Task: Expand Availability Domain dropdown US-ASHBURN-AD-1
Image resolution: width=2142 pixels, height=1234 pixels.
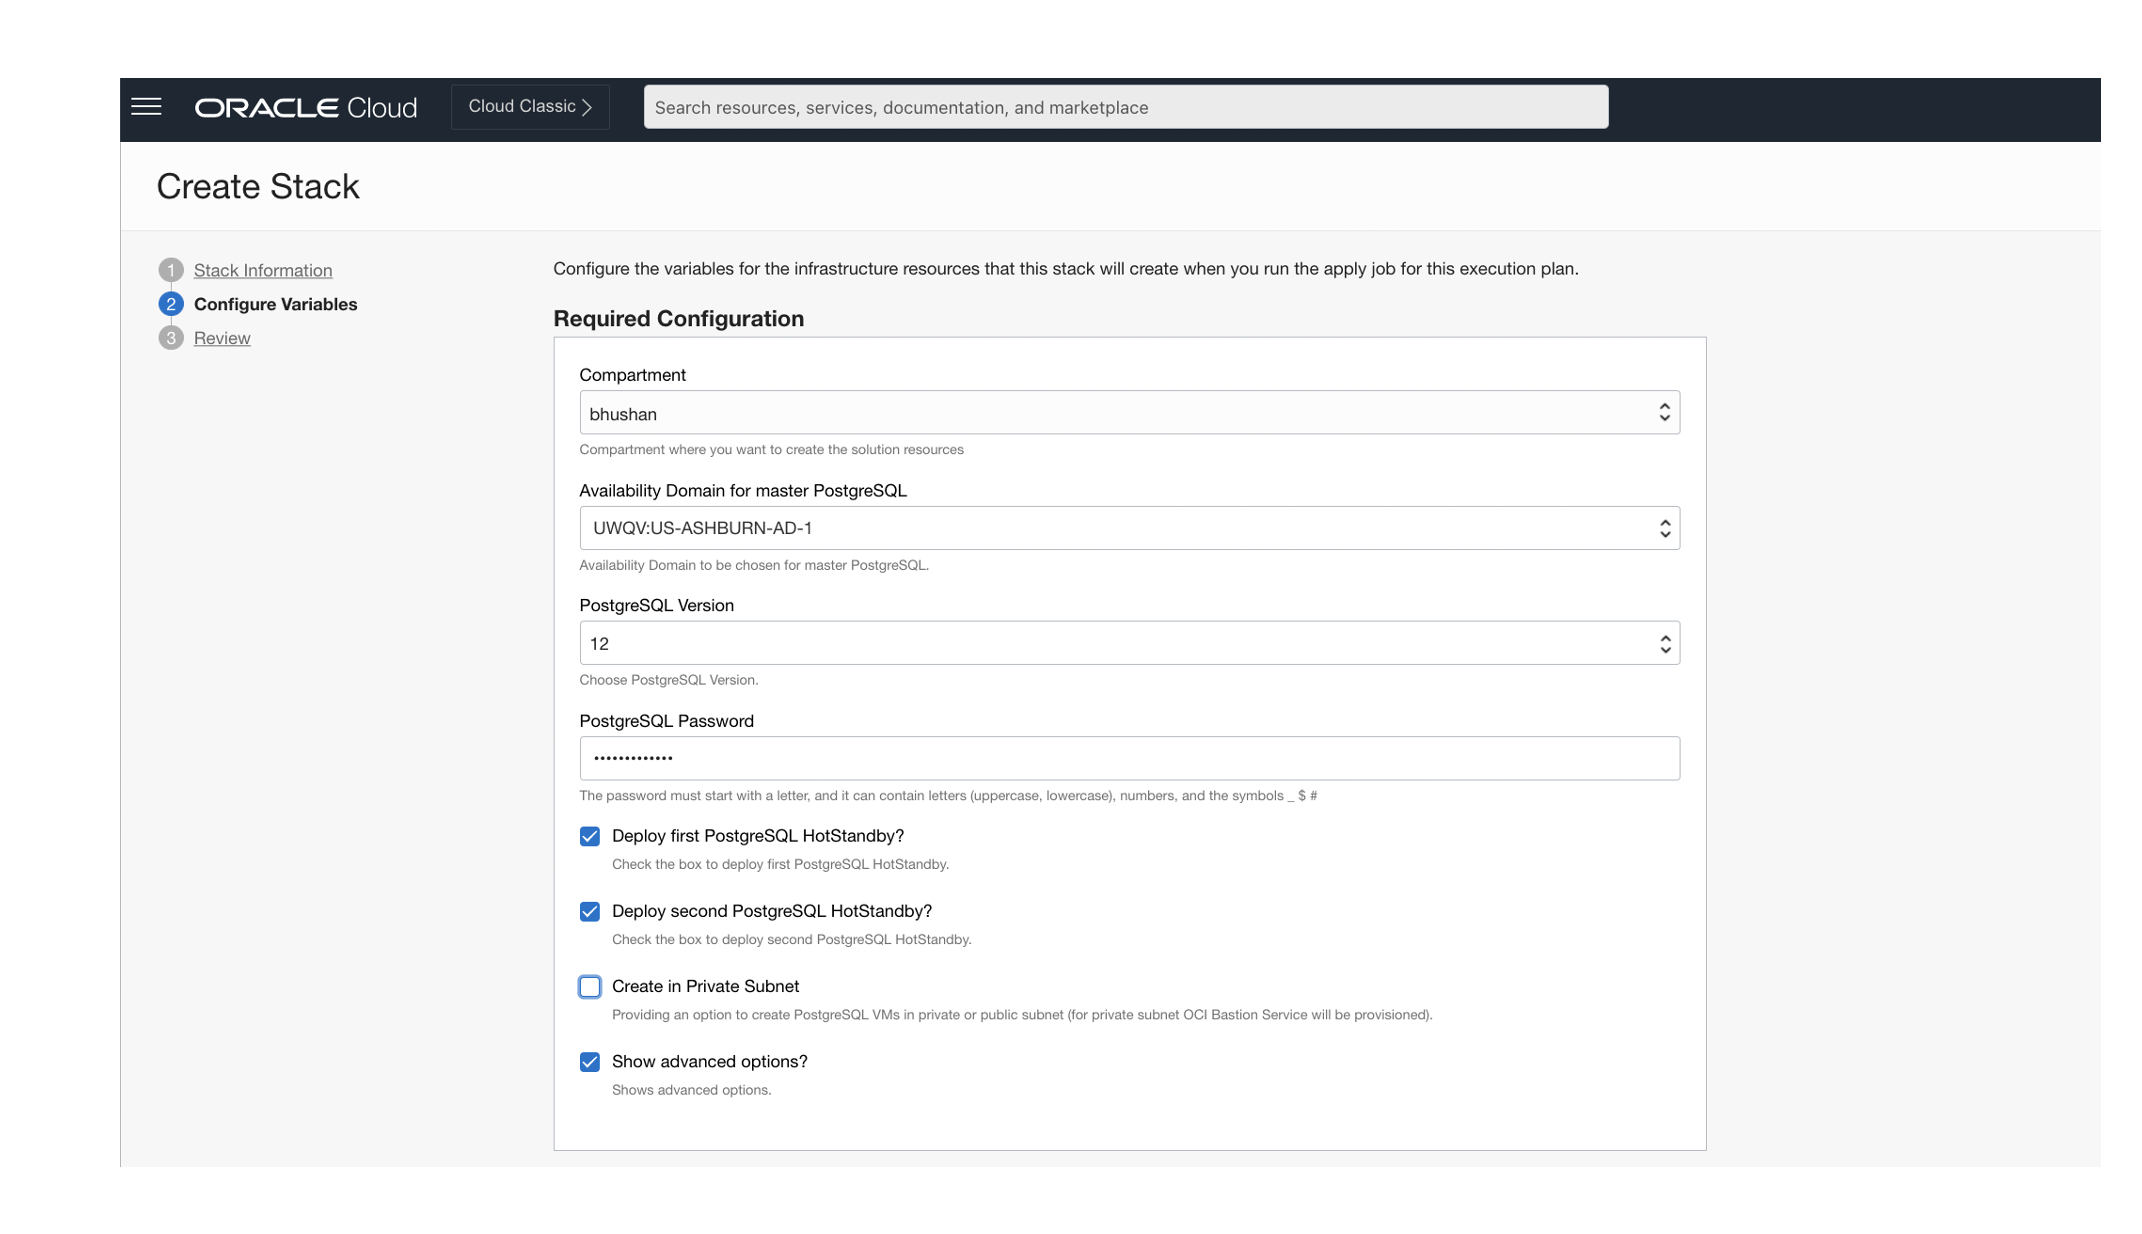Action: click(1110, 528)
